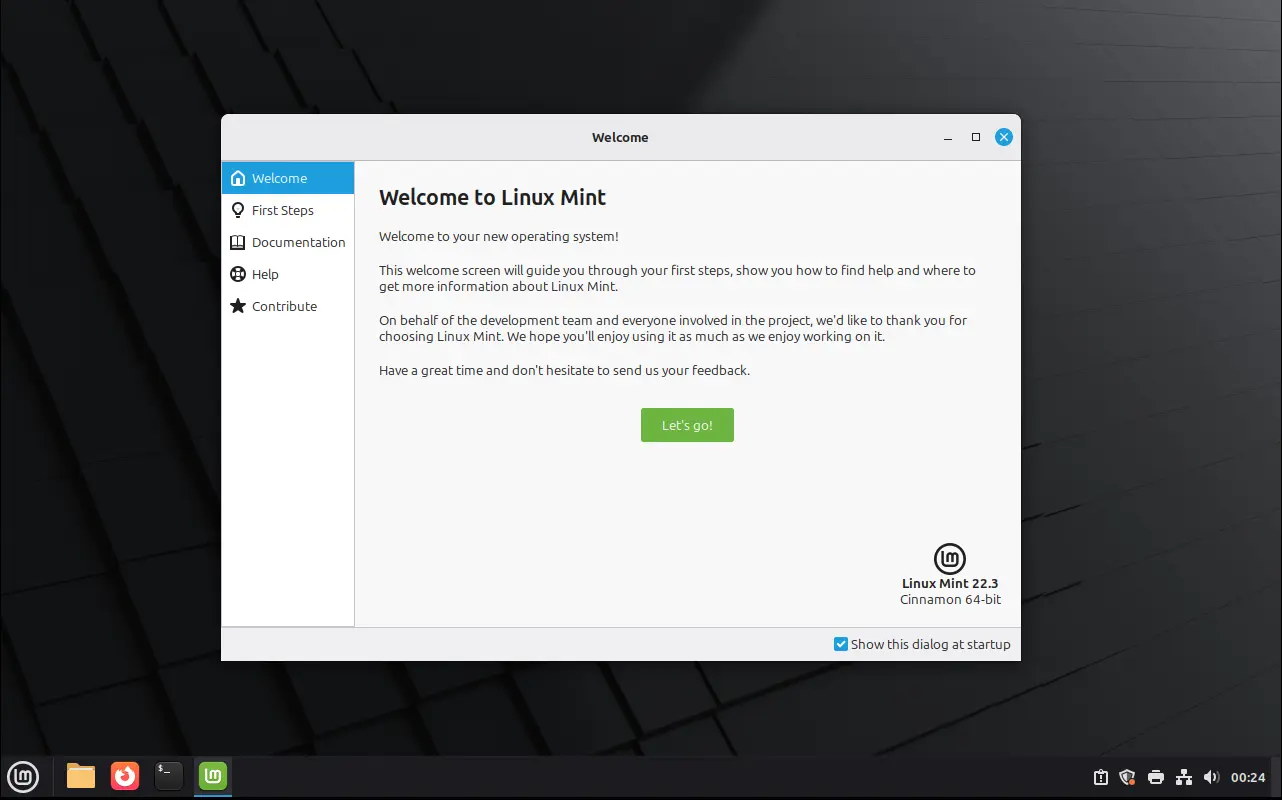Select Documentation in the sidebar
The image size is (1282, 800).
[297, 242]
